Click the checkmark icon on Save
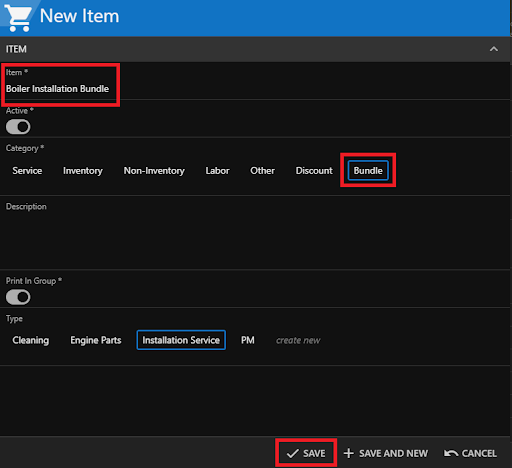 tap(292, 454)
